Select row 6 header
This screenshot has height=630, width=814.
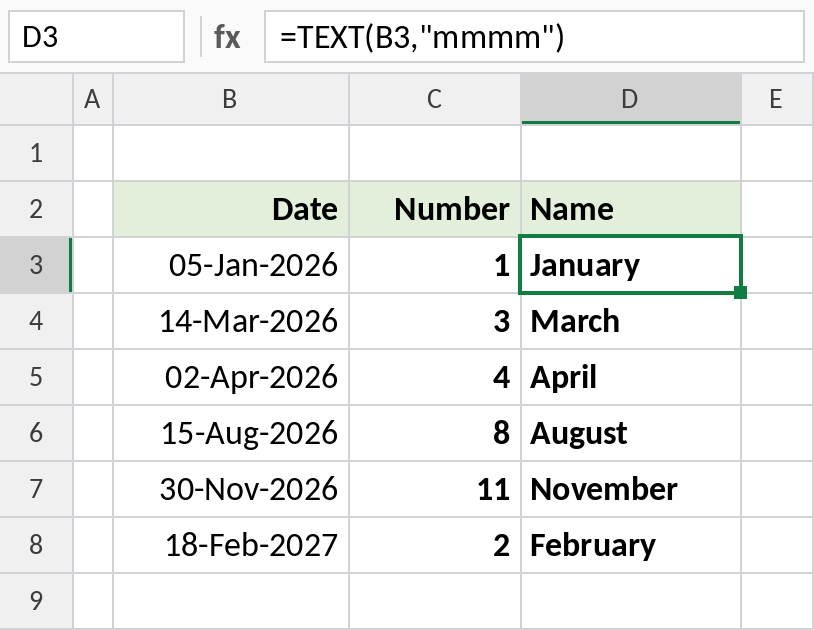[36, 433]
